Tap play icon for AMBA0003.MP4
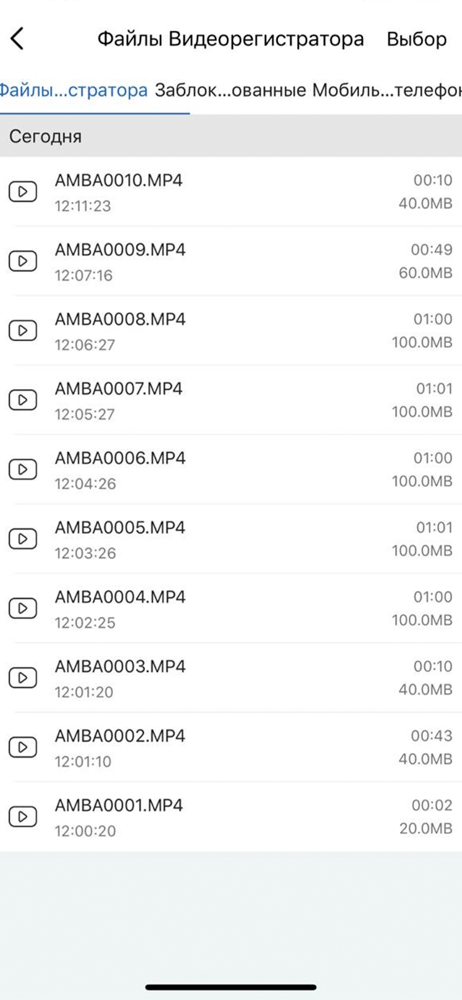 [22, 677]
